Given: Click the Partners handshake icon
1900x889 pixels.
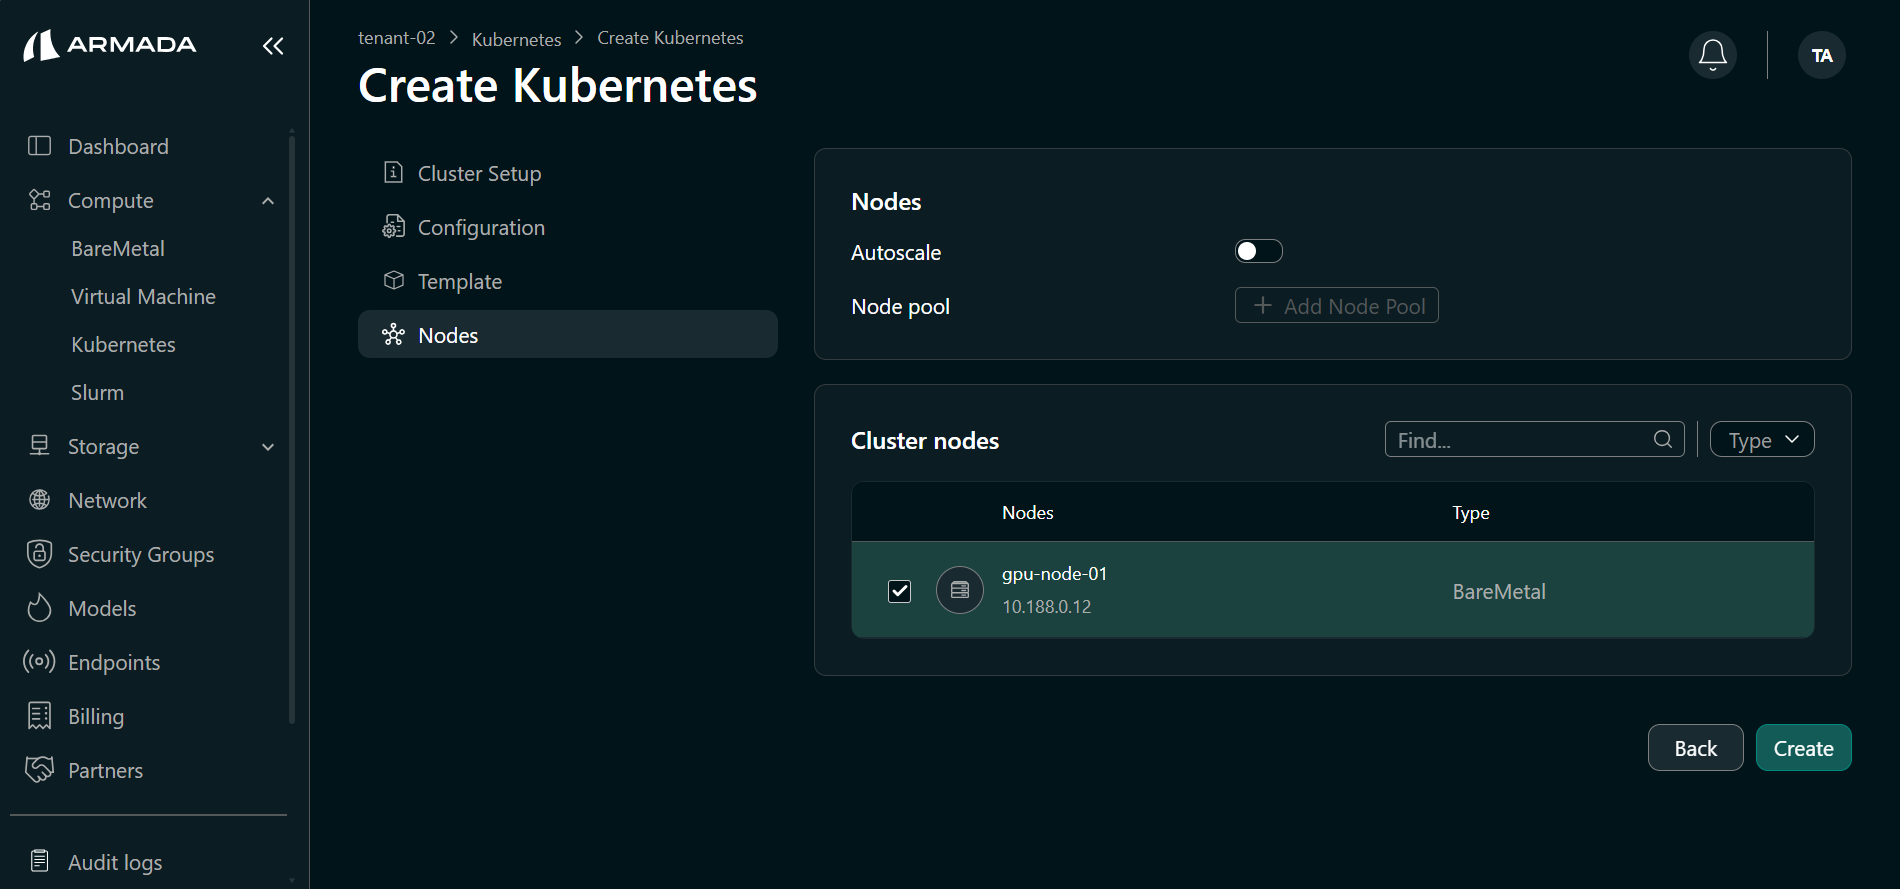Looking at the screenshot, I should point(40,770).
